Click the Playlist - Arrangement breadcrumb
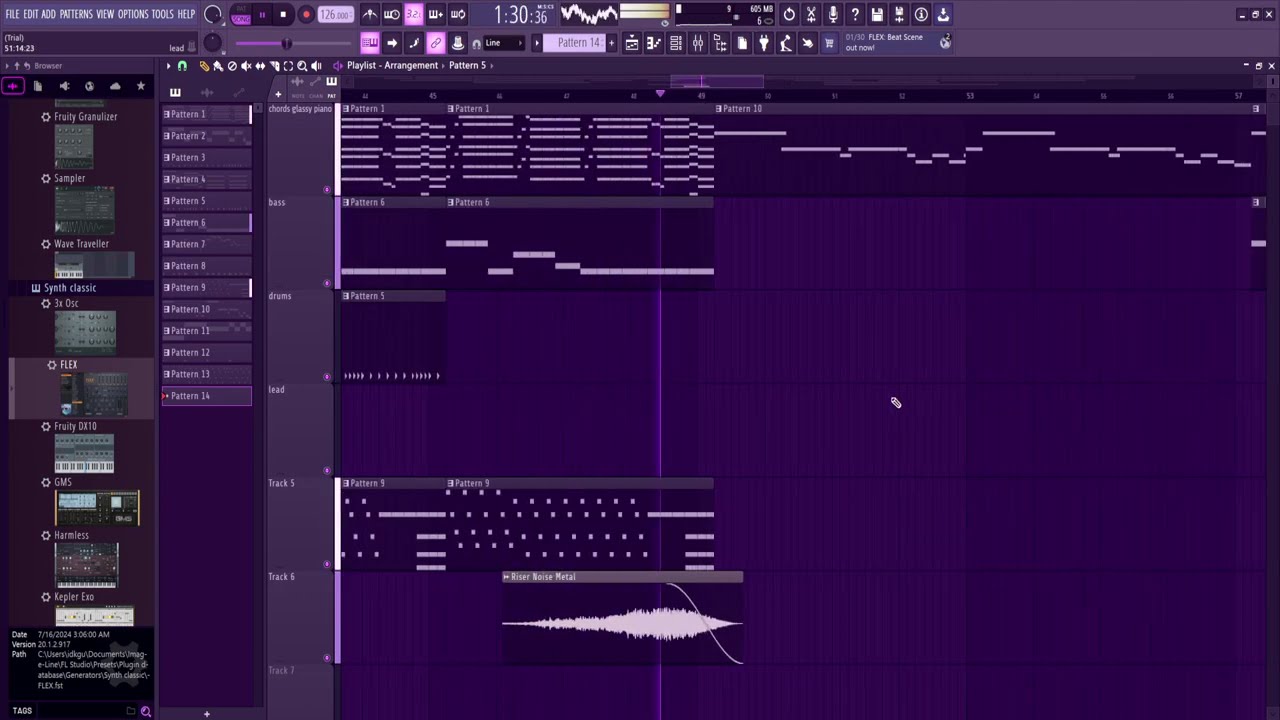Image resolution: width=1280 pixels, height=720 pixels. [x=392, y=66]
